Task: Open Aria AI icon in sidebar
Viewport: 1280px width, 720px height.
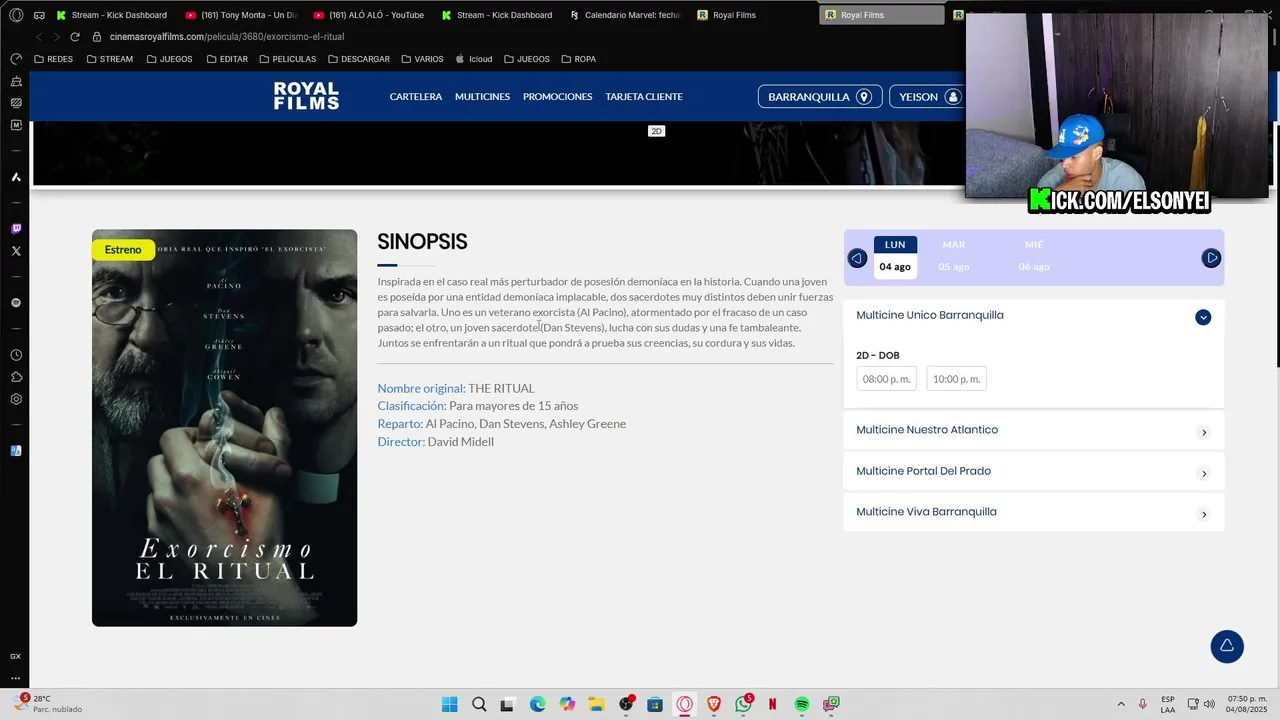Action: tap(16, 177)
